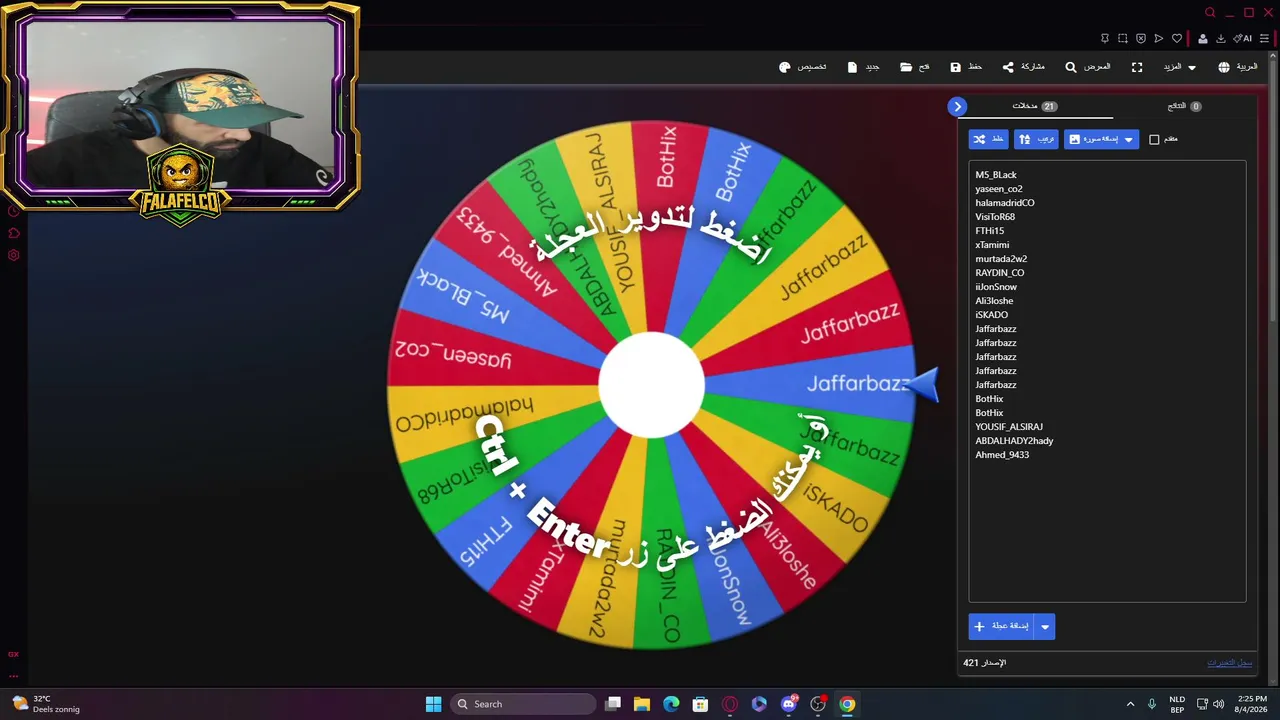This screenshot has height=720, width=1280.
Task: Open the Add image dropdown
Action: coord(1101,139)
